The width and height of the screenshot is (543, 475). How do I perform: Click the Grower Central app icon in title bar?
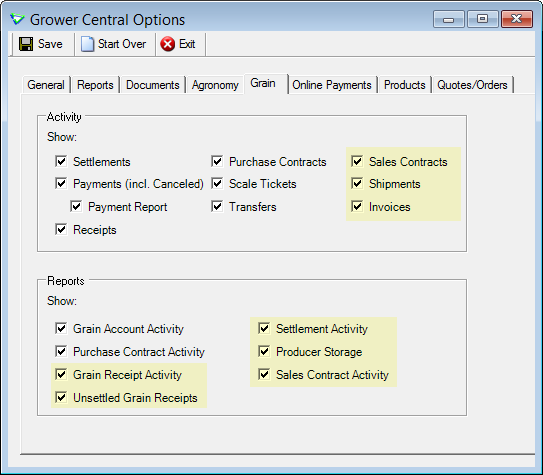pyautogui.click(x=17, y=19)
